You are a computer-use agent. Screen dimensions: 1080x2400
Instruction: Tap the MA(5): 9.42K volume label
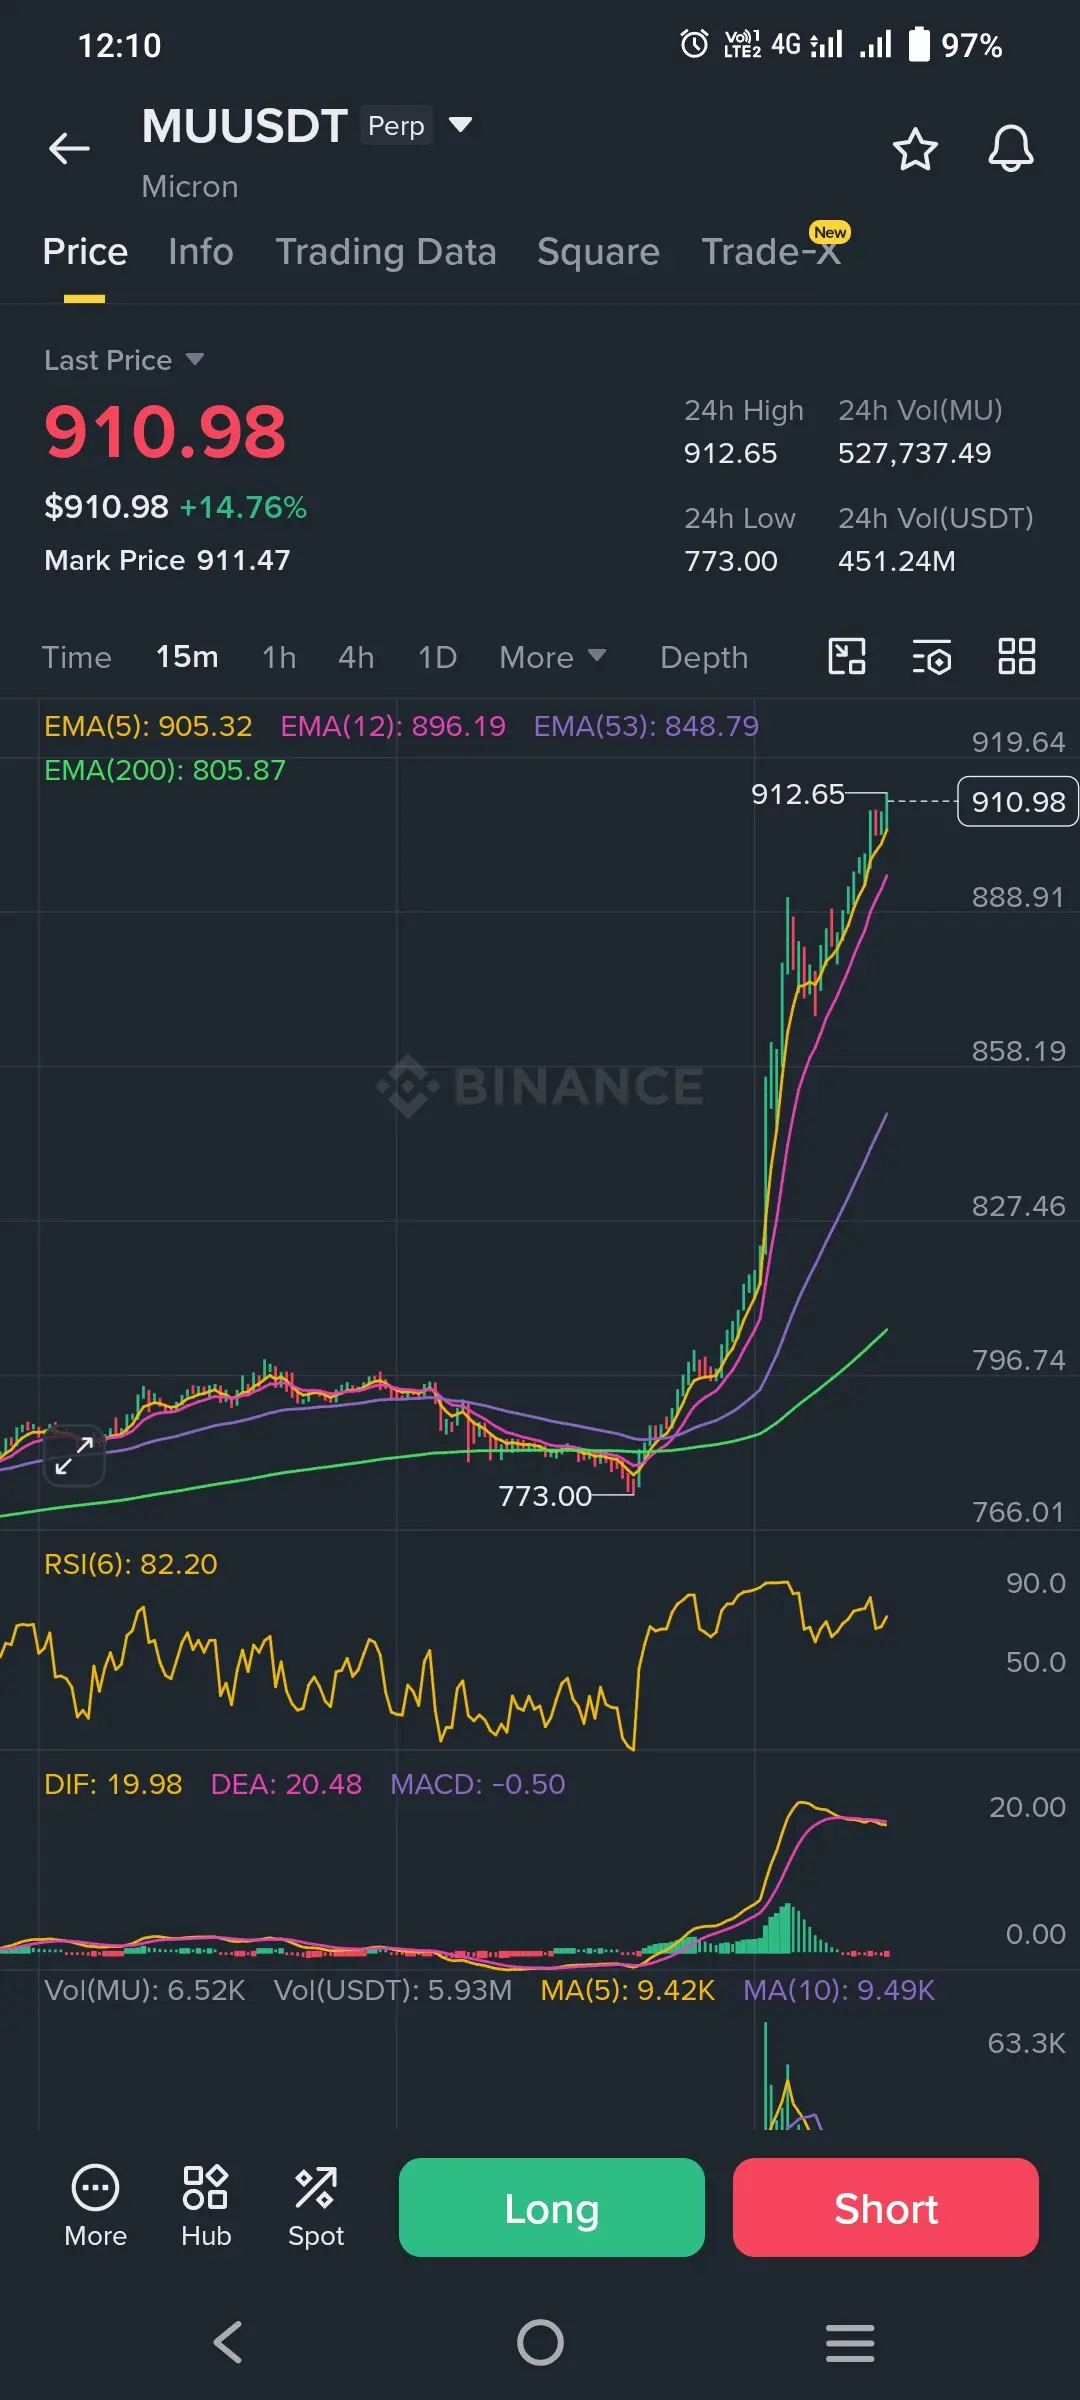[x=628, y=1990]
